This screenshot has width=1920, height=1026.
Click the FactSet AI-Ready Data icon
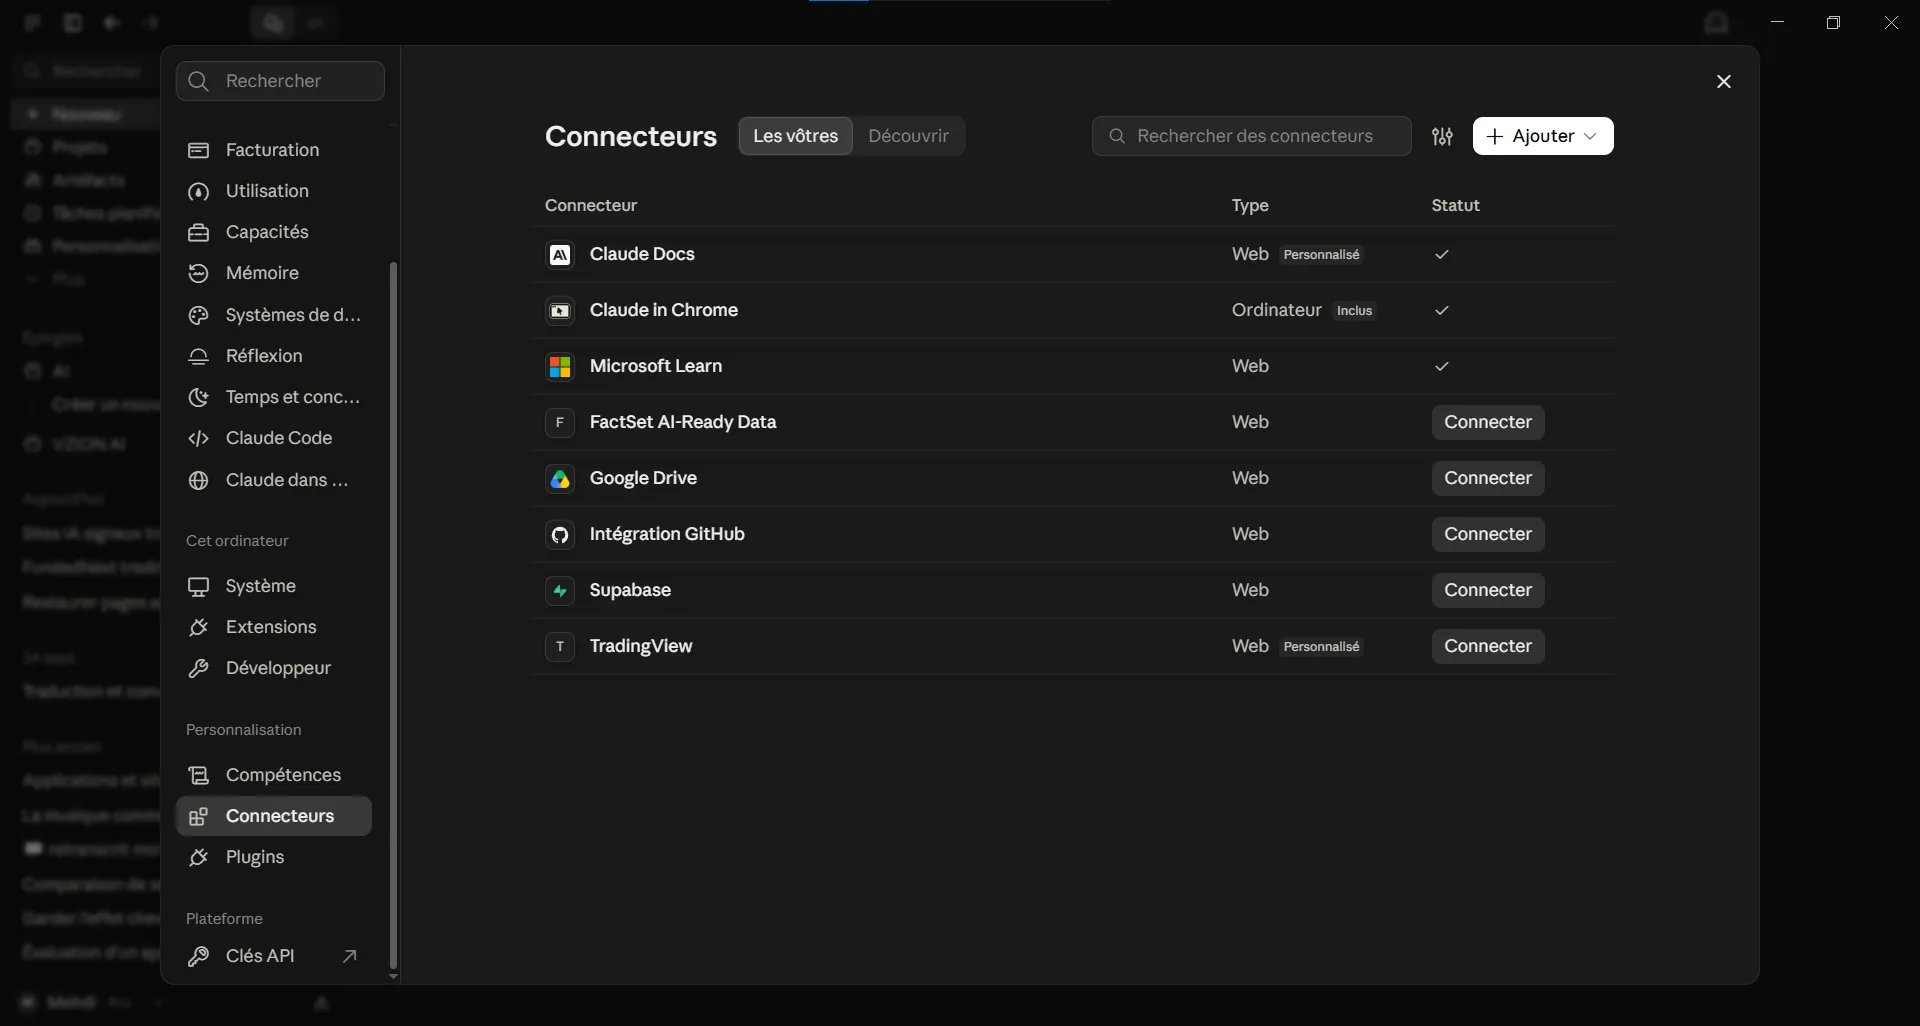click(560, 423)
